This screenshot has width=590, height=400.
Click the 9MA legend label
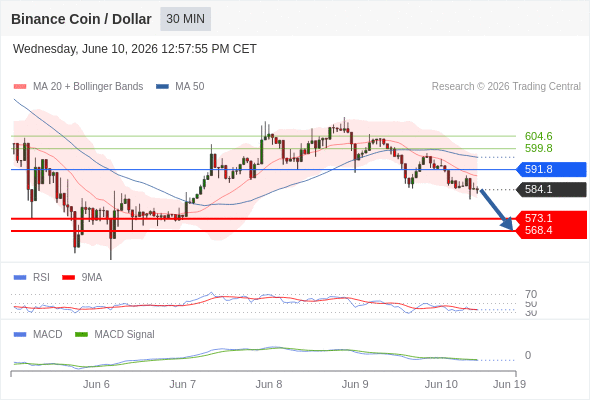[92, 278]
